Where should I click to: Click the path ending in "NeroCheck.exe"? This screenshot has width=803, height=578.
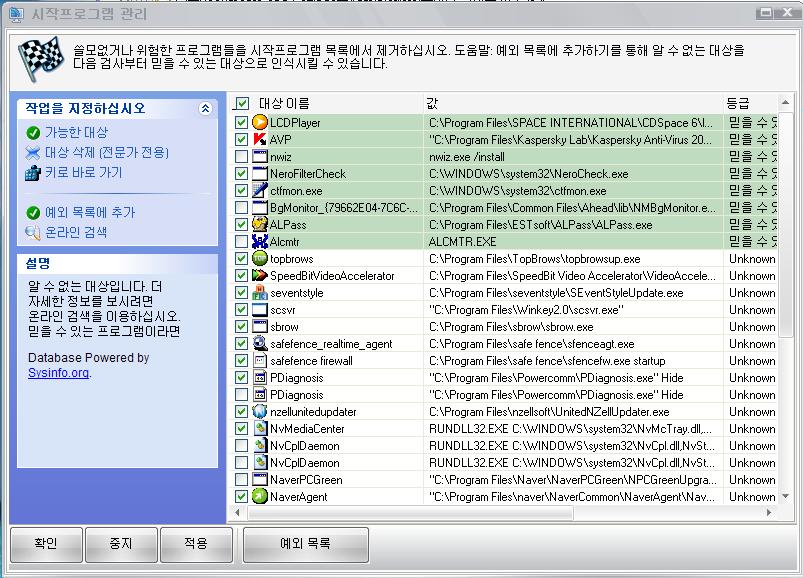point(529,174)
